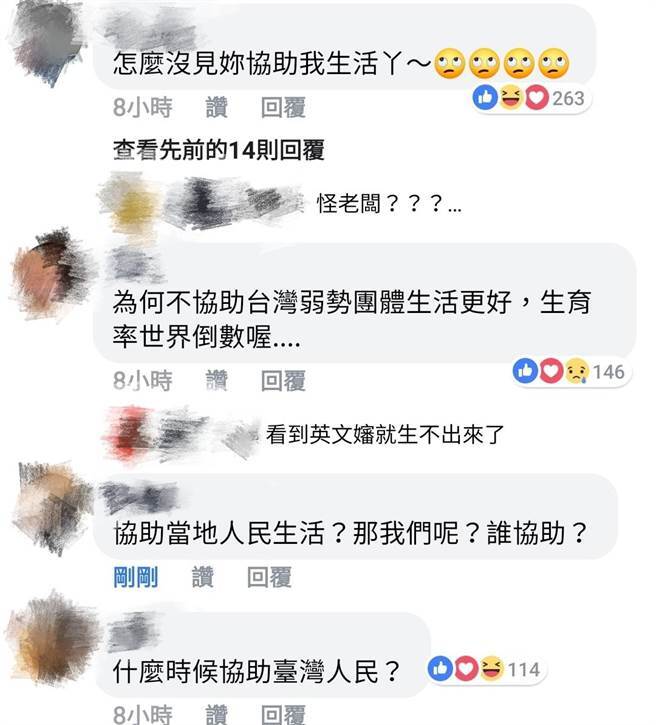
Task: Reply to the comment 怎麼沒見妳協助我生活
Action: pos(283,107)
